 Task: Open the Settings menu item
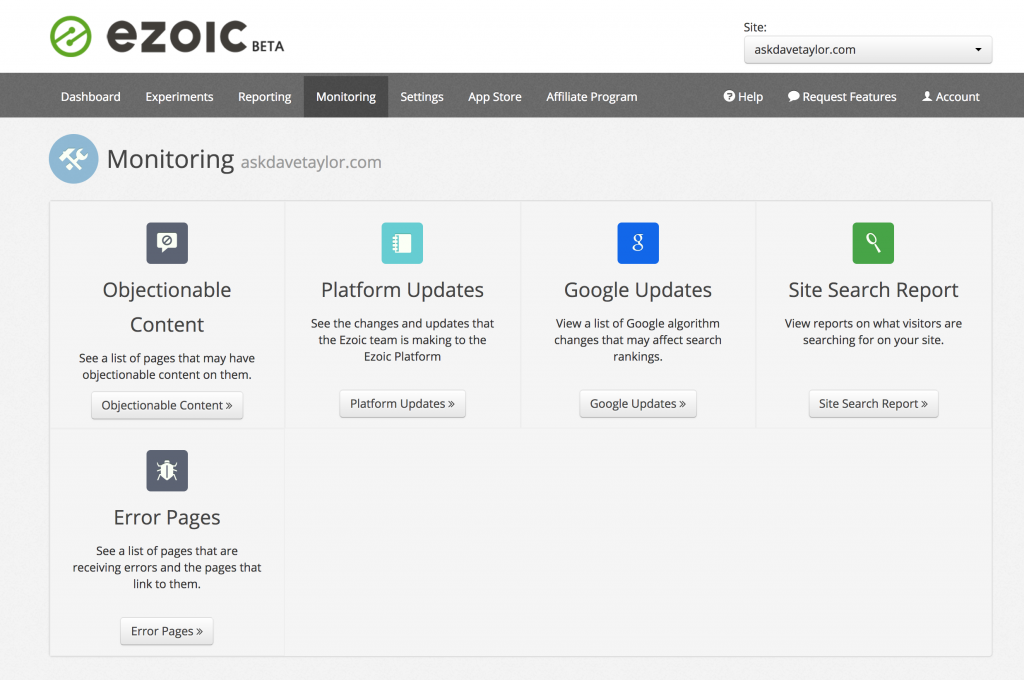(422, 97)
